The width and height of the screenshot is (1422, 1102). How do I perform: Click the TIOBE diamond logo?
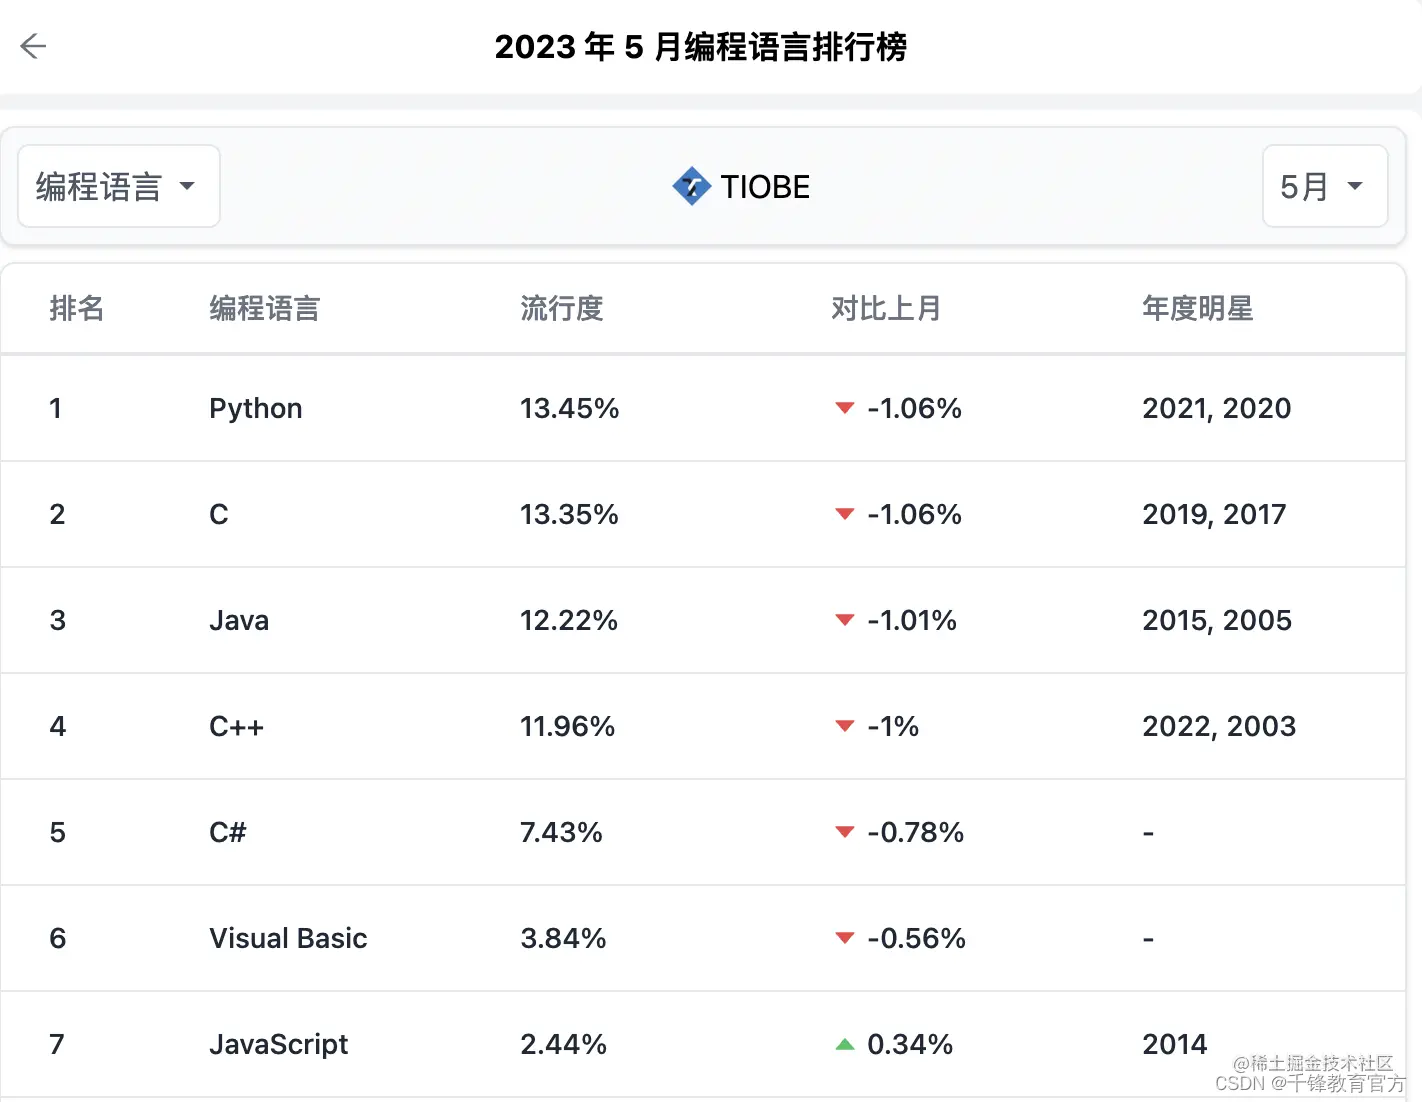tap(691, 186)
